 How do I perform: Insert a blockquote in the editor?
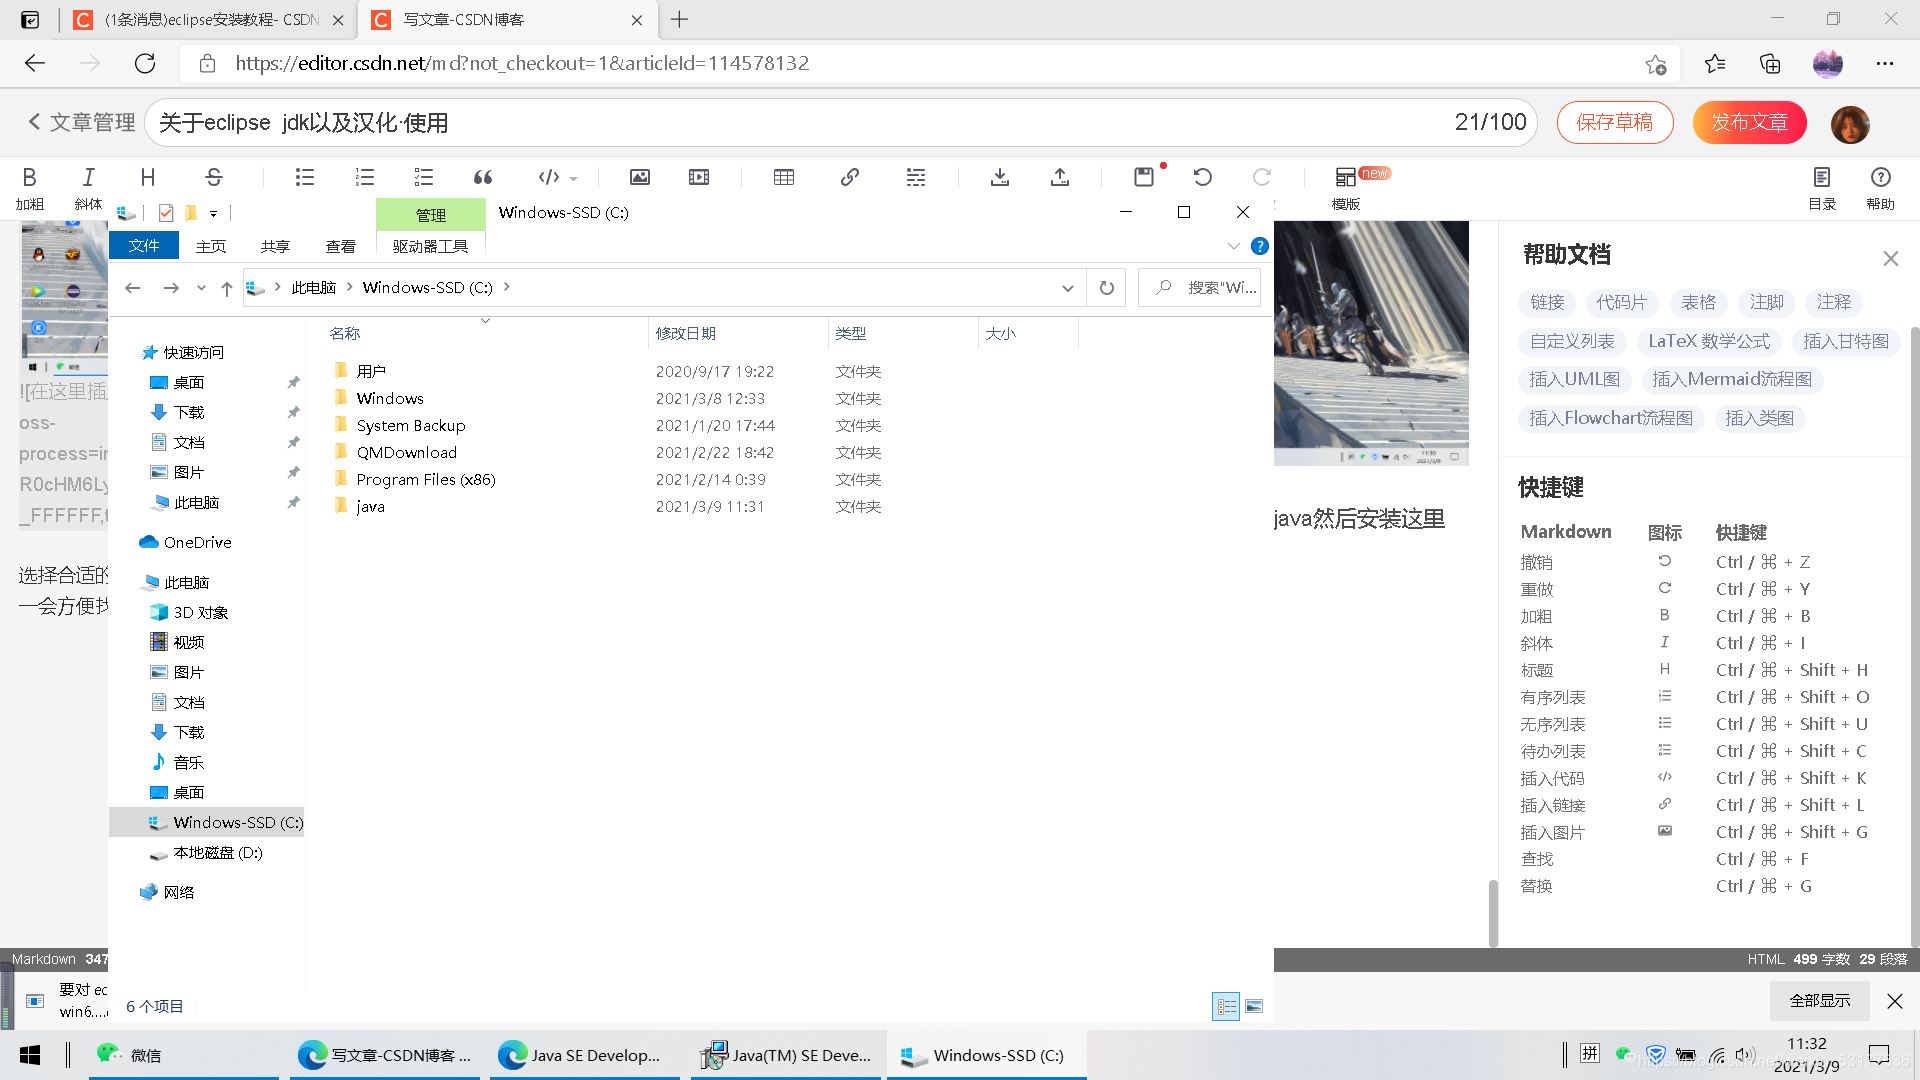coord(483,177)
